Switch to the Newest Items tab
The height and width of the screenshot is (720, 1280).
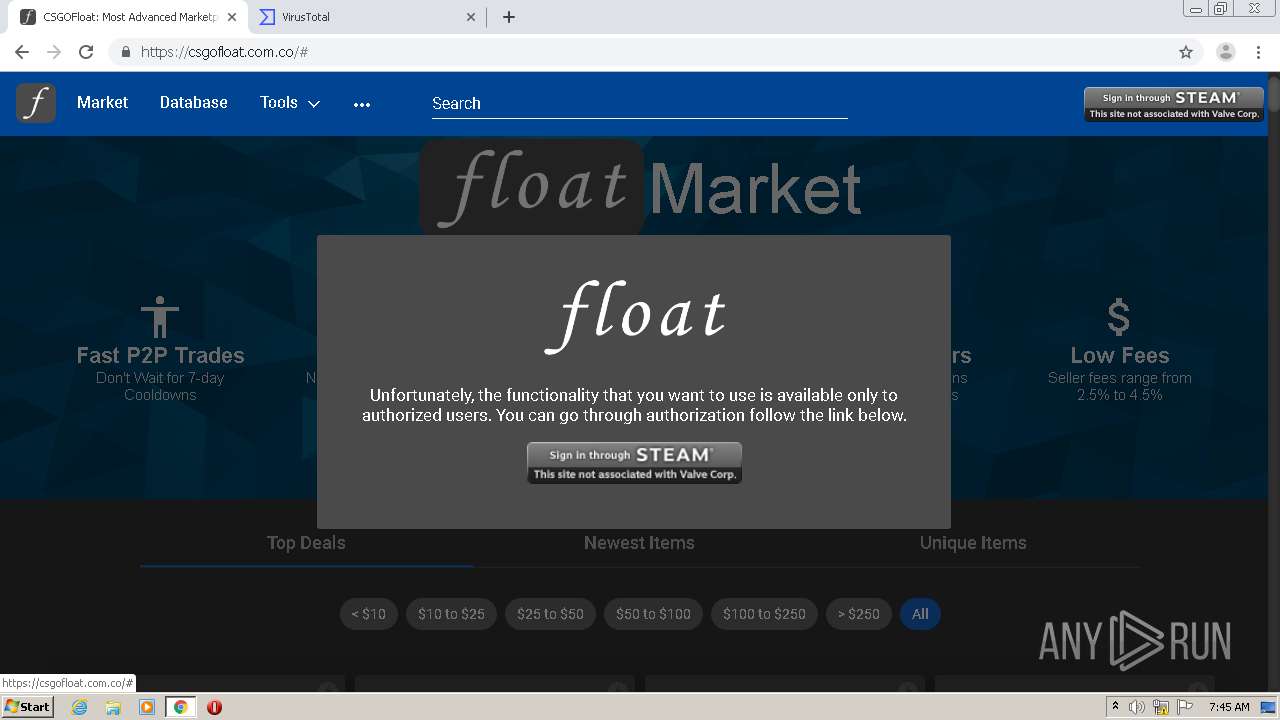click(x=639, y=543)
